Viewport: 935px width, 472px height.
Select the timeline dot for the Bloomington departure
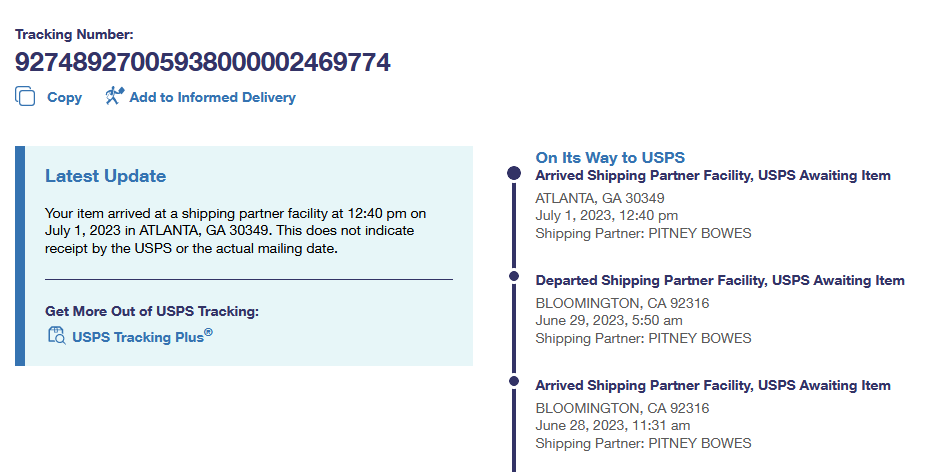pyautogui.click(x=514, y=275)
